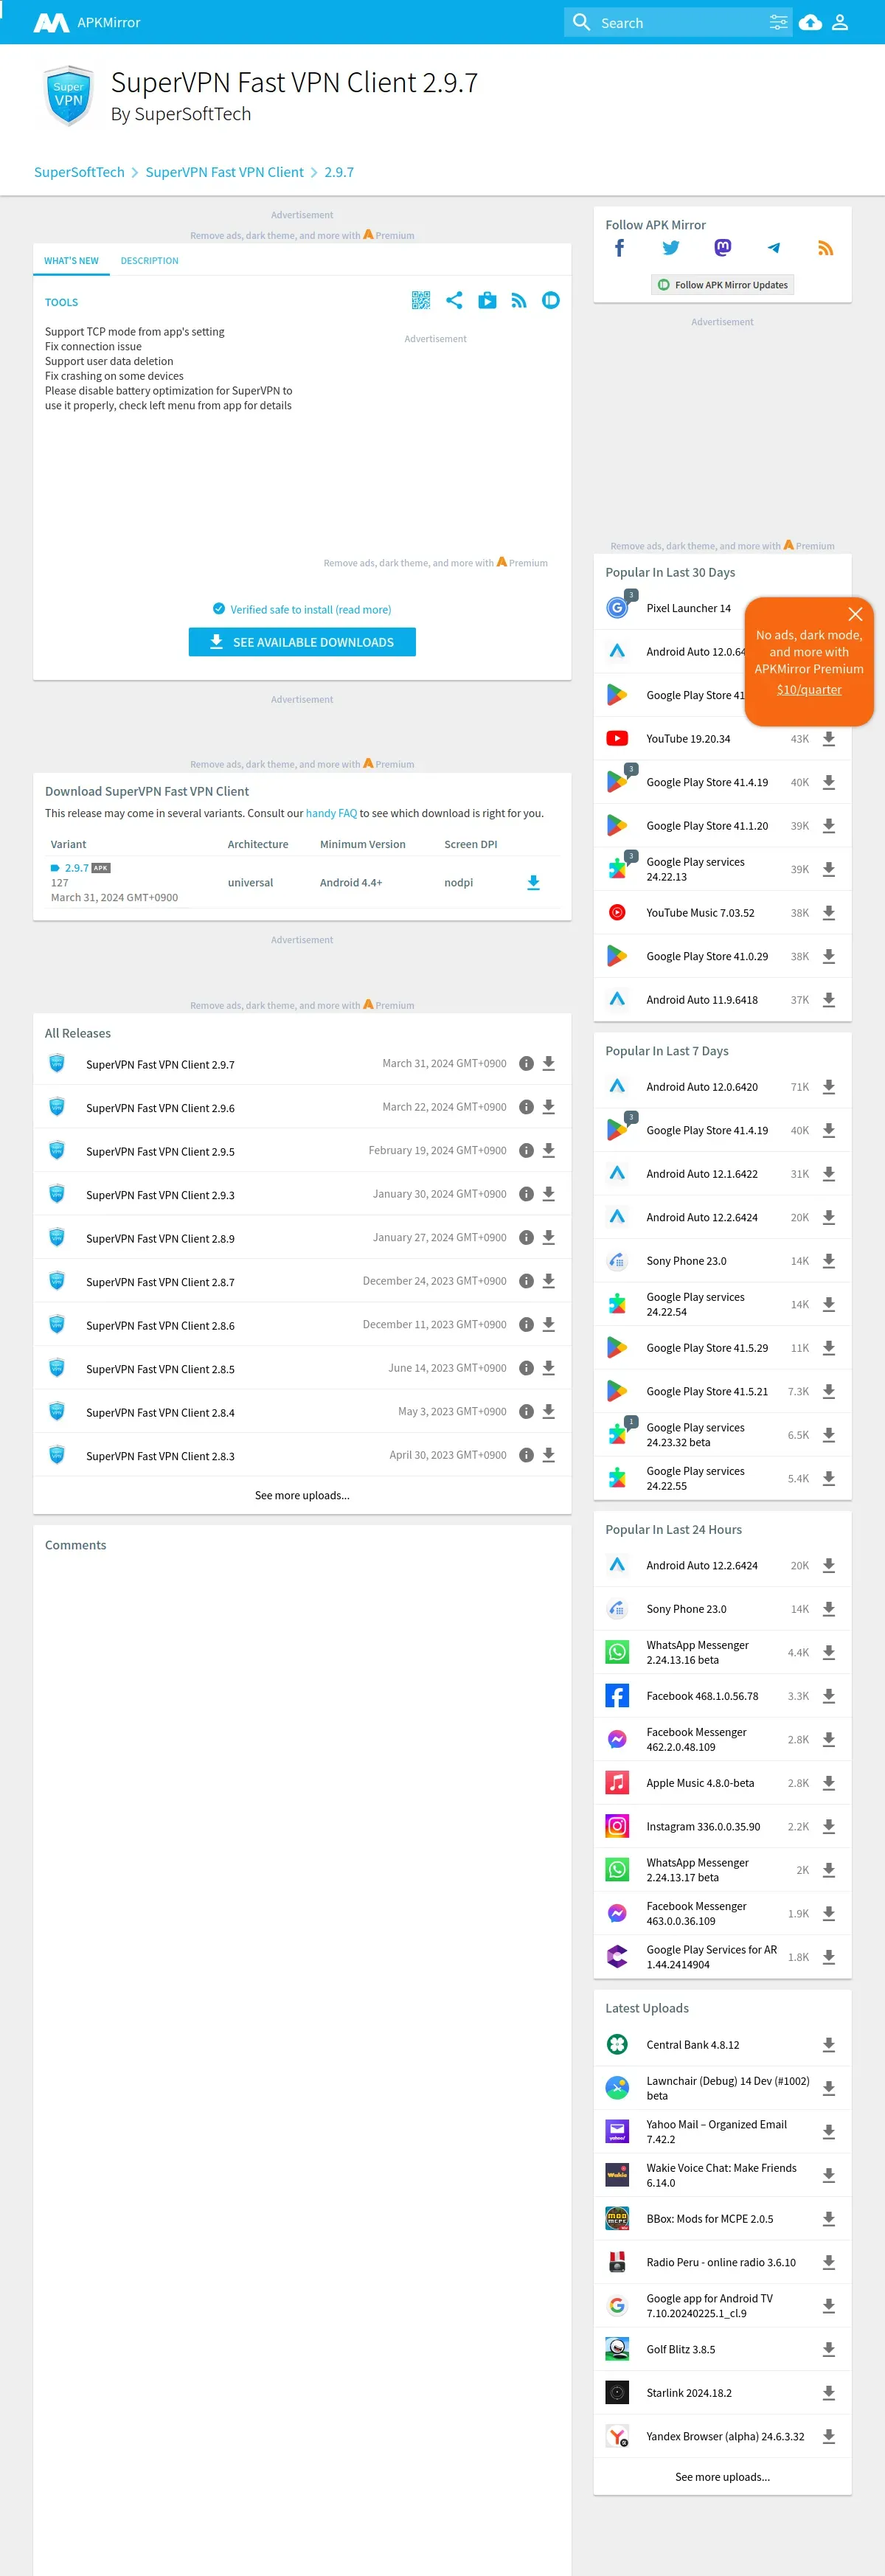The width and height of the screenshot is (885, 2576).
Task: Open Yandex Browser (alpha) 24.6.3.32 entry
Action: point(725,2436)
